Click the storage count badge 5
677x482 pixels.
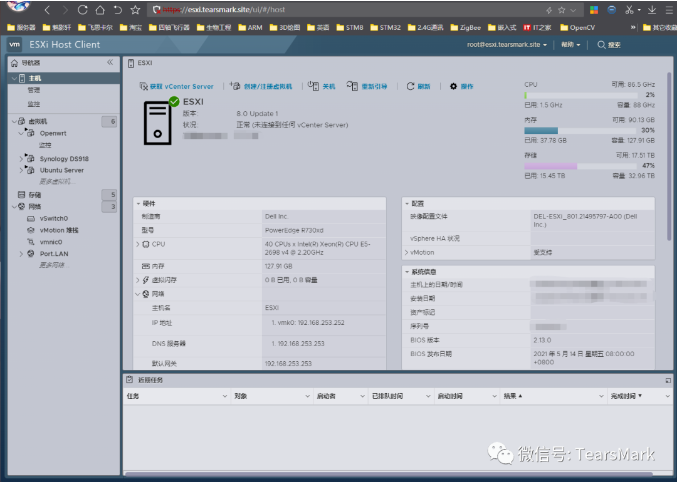coord(109,194)
